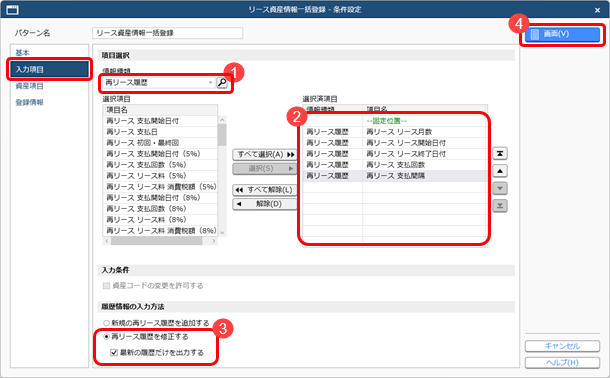This screenshot has height=378, width=610.
Task: Click horizontal scrollbar of 選択項目 list
Action: point(156,241)
